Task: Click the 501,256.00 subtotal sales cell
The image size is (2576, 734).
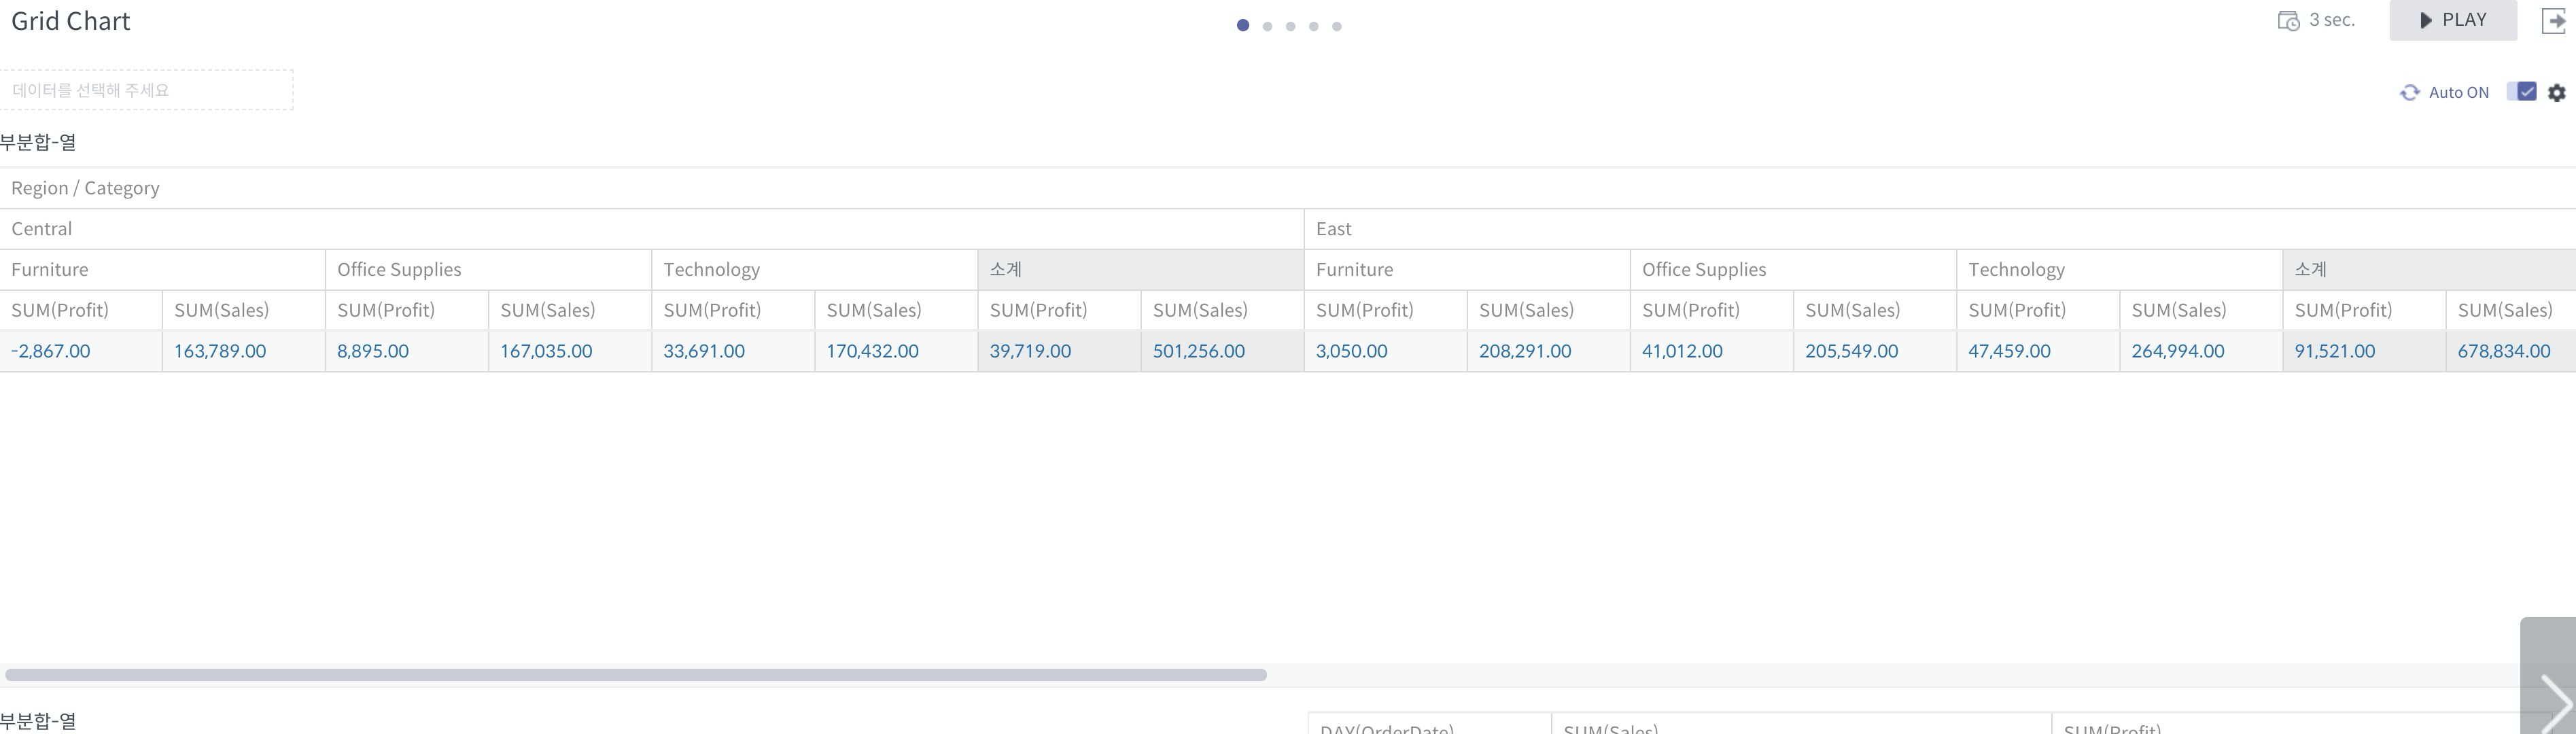Action: (x=1222, y=351)
